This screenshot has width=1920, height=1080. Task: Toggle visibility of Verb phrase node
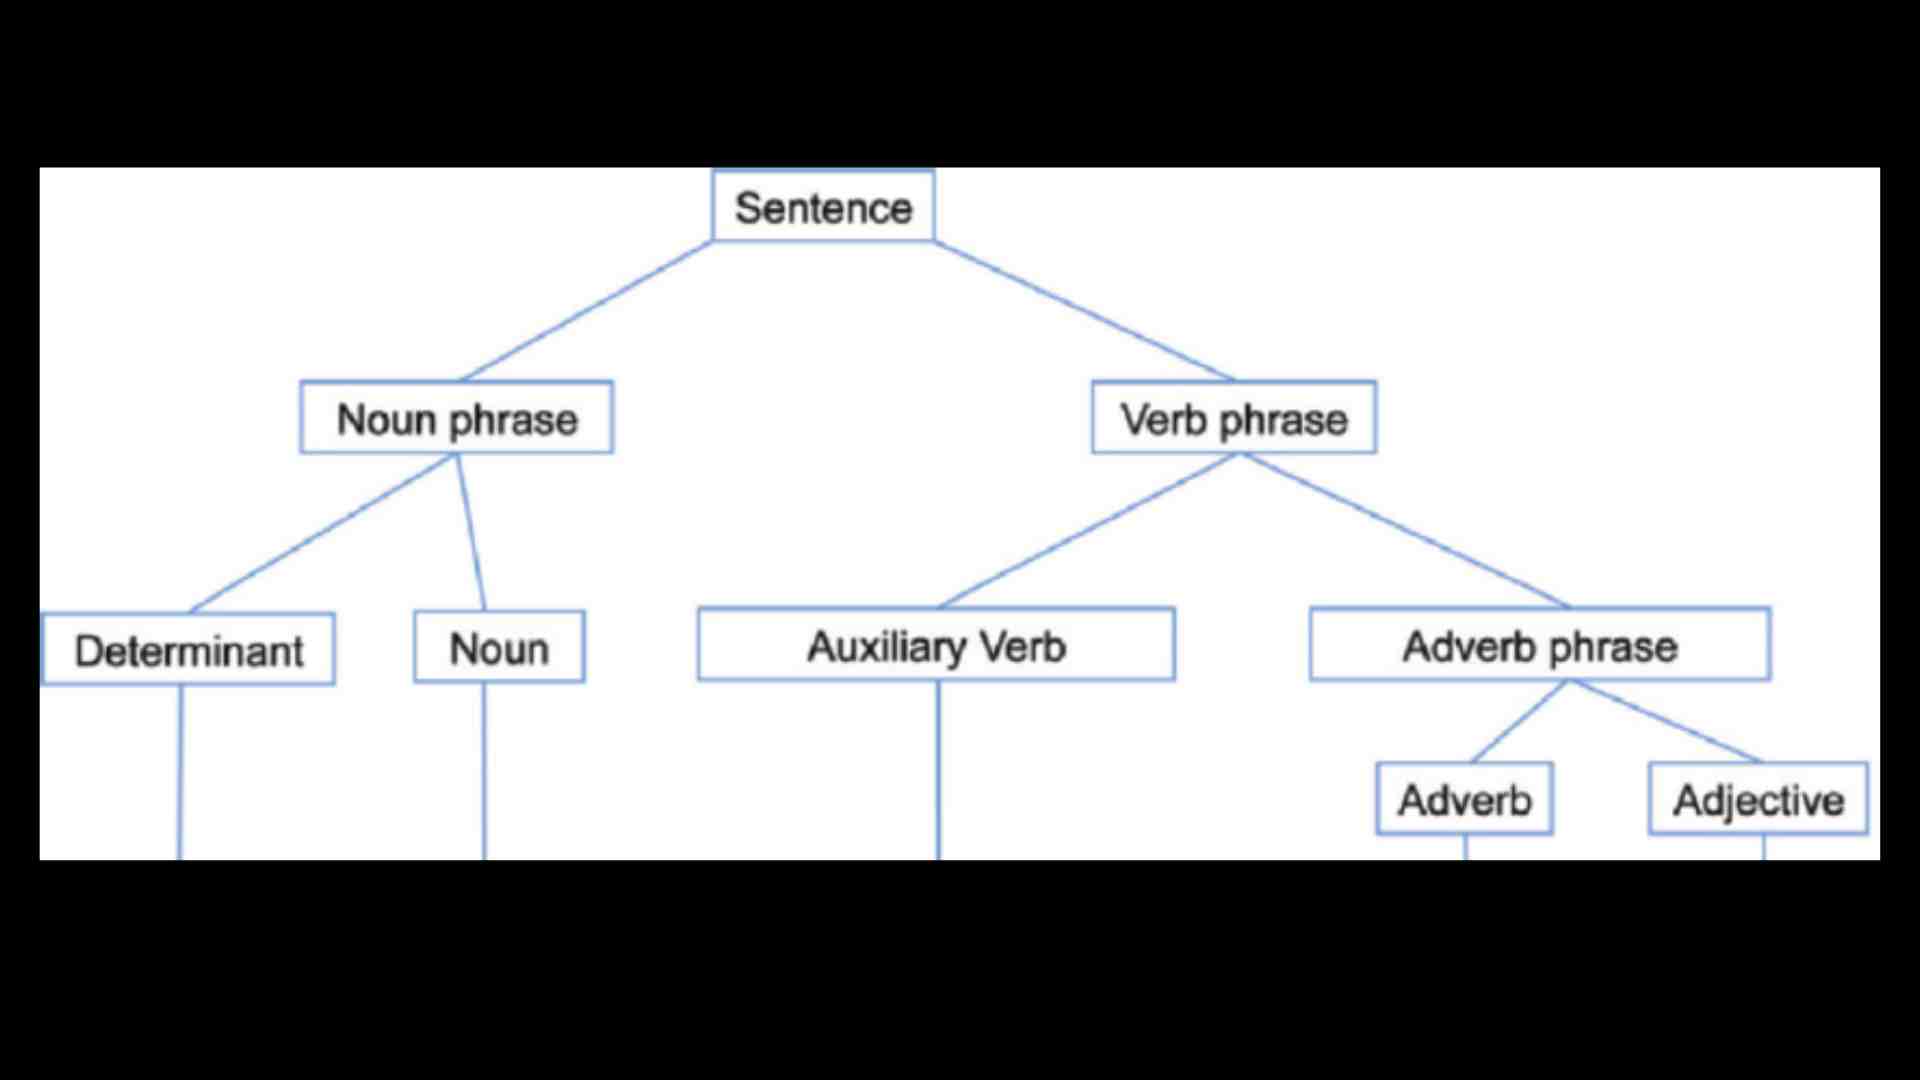[1233, 419]
